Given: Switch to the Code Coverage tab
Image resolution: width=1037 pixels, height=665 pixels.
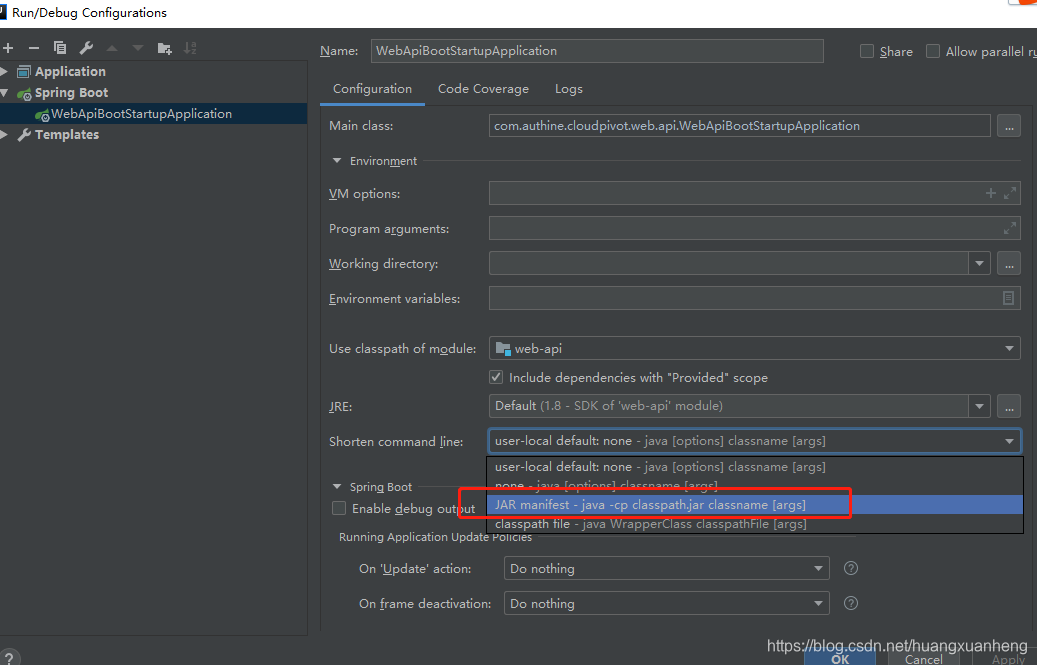Looking at the screenshot, I should [483, 88].
